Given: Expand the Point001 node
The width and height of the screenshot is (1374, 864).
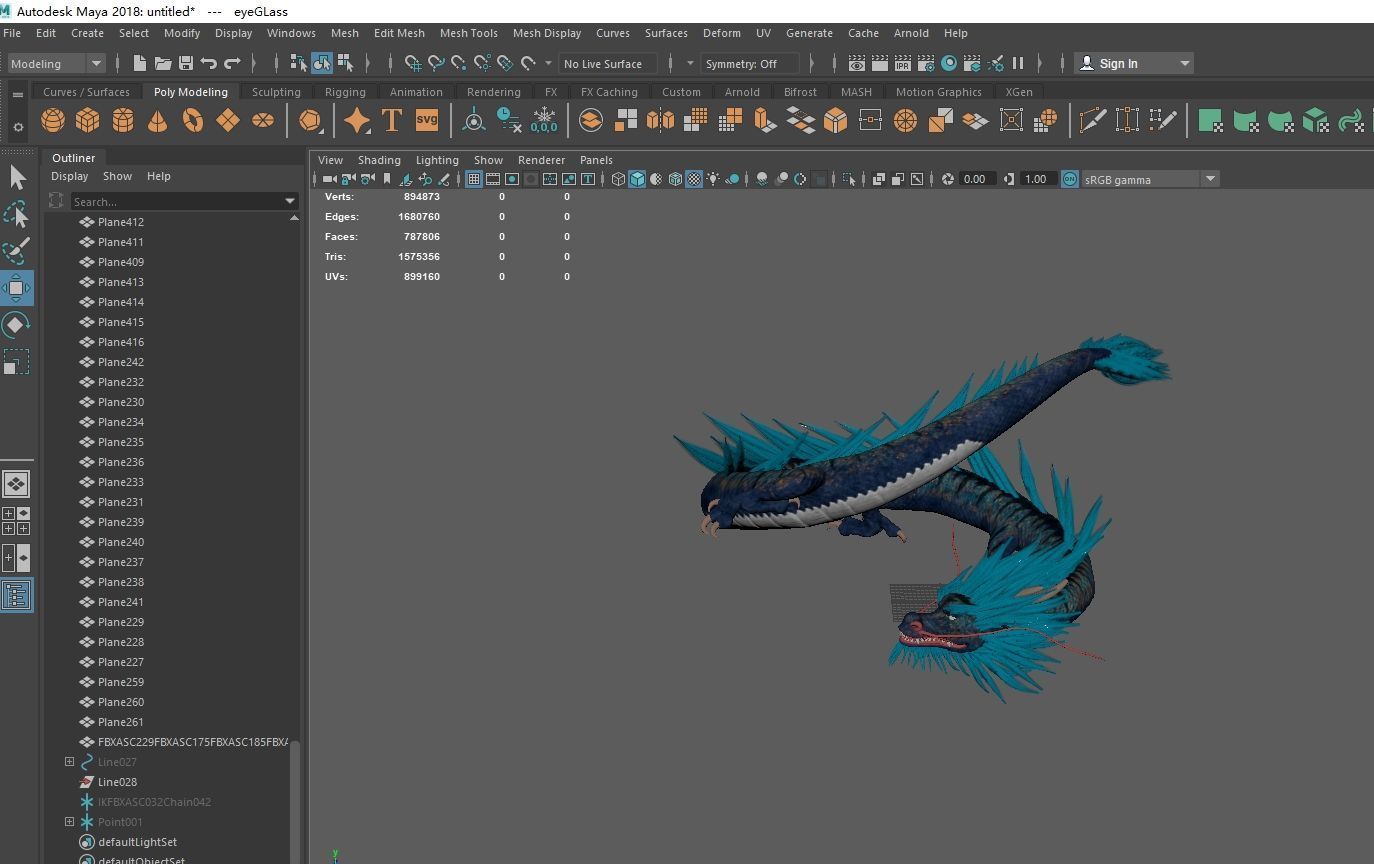Looking at the screenshot, I should tap(69, 821).
